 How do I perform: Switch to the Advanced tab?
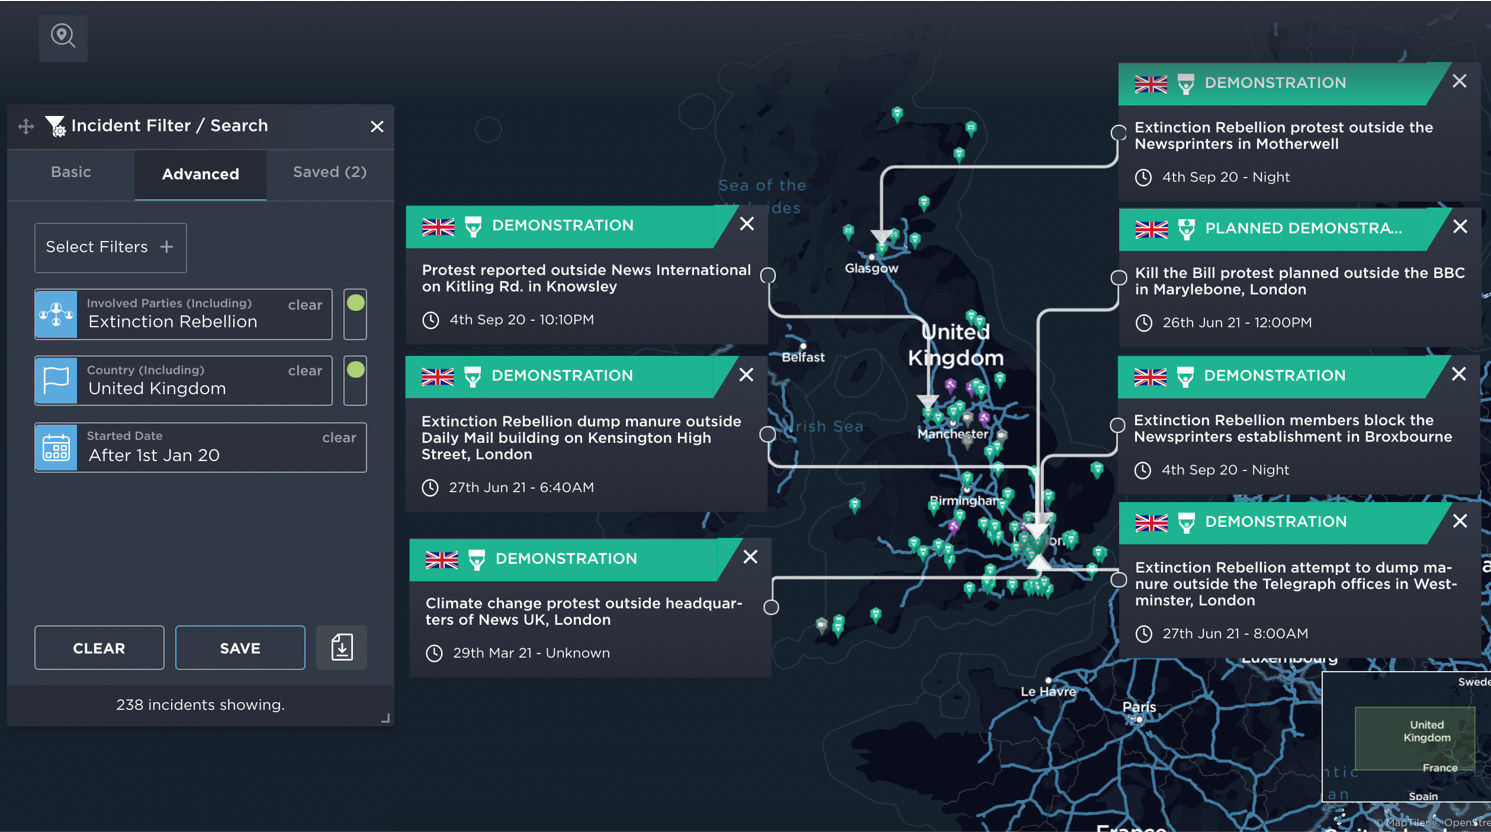(200, 174)
